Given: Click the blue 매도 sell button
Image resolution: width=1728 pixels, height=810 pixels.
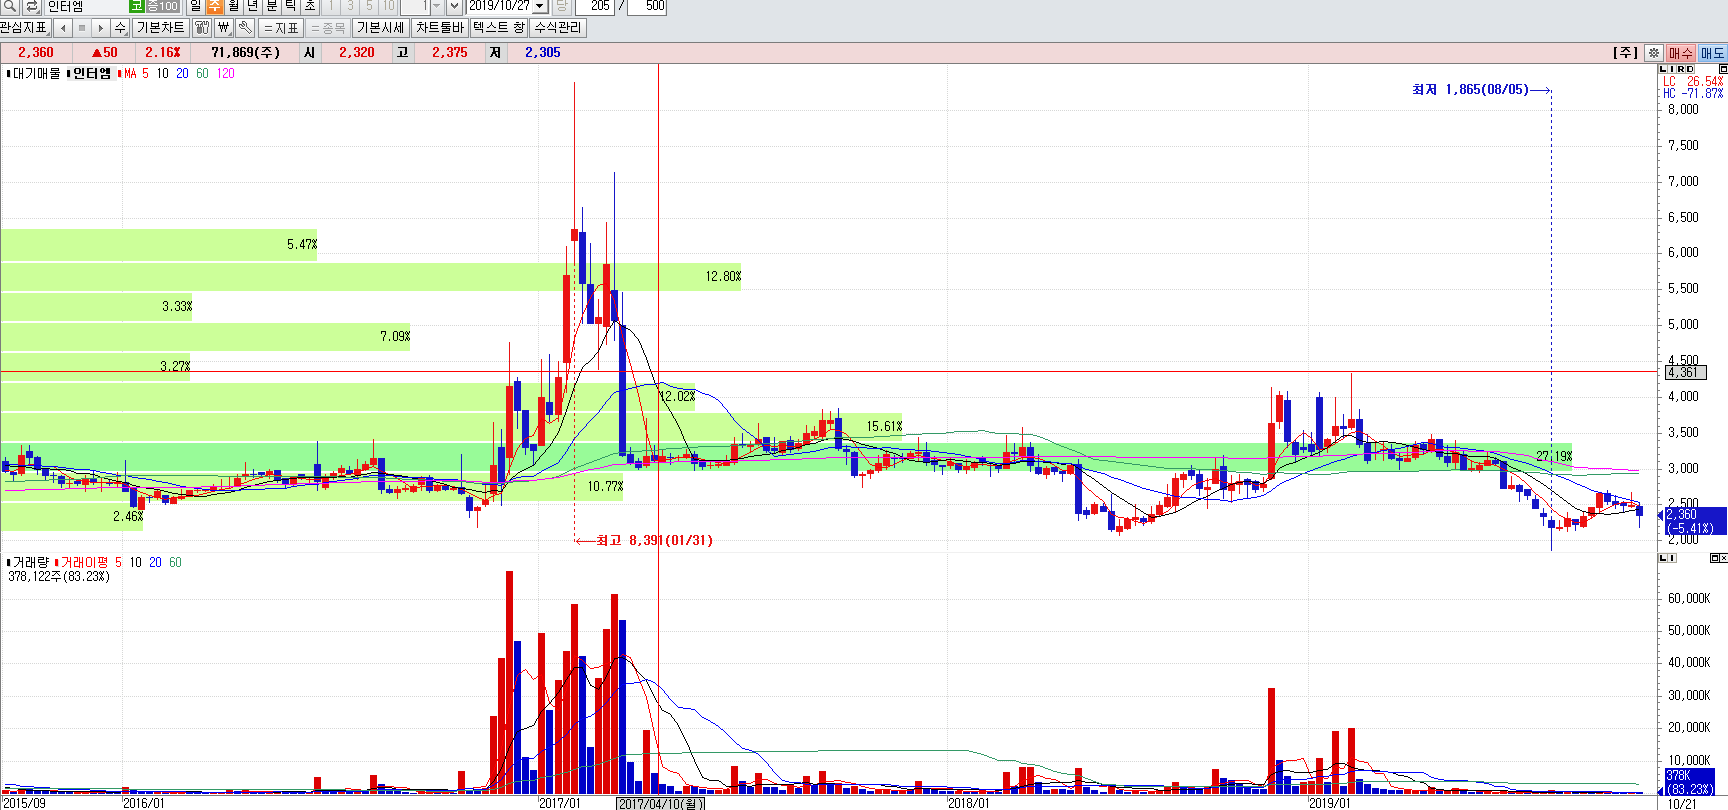Looking at the screenshot, I should (x=1712, y=53).
